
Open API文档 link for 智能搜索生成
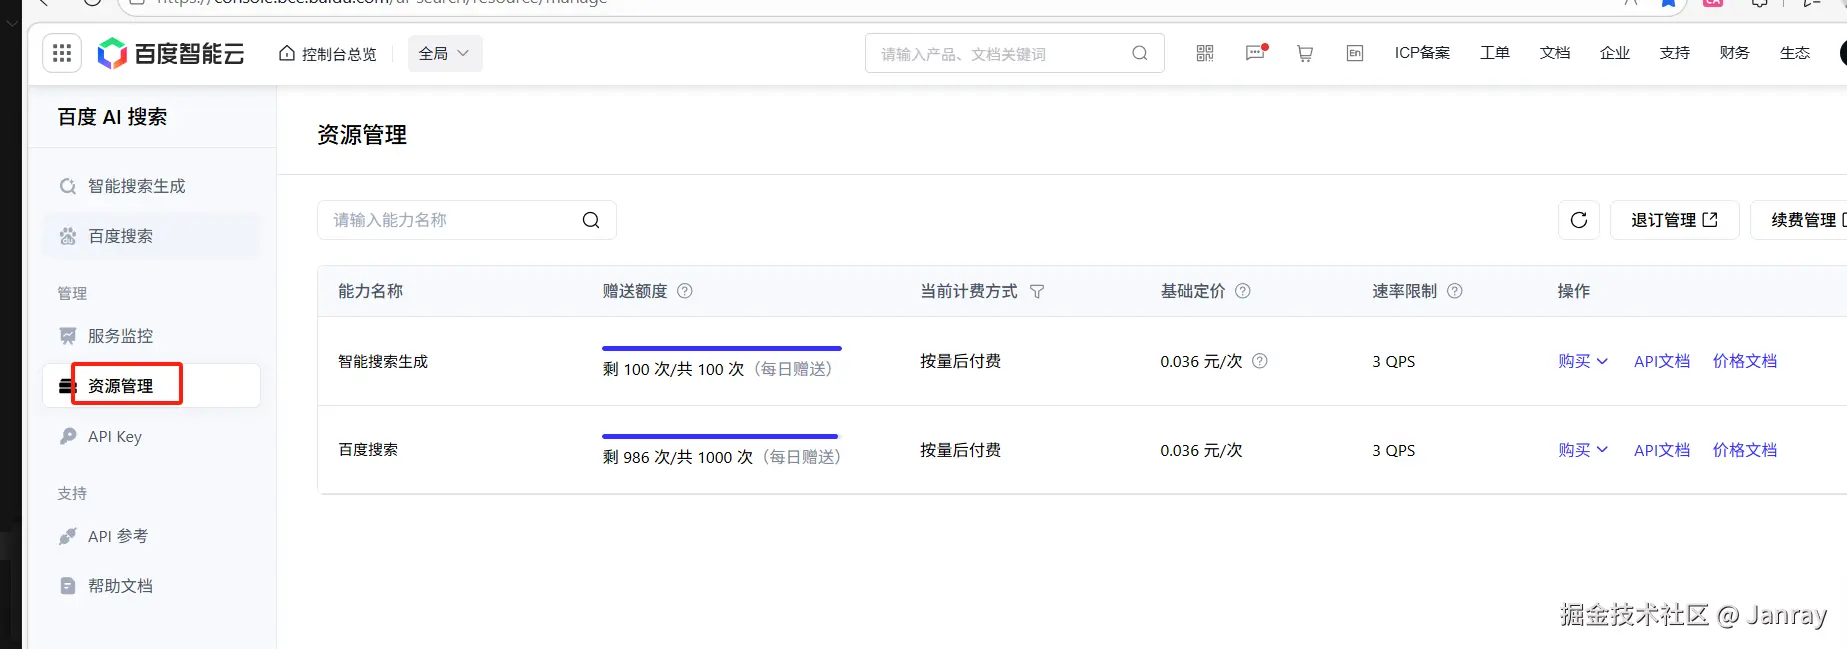tap(1662, 361)
